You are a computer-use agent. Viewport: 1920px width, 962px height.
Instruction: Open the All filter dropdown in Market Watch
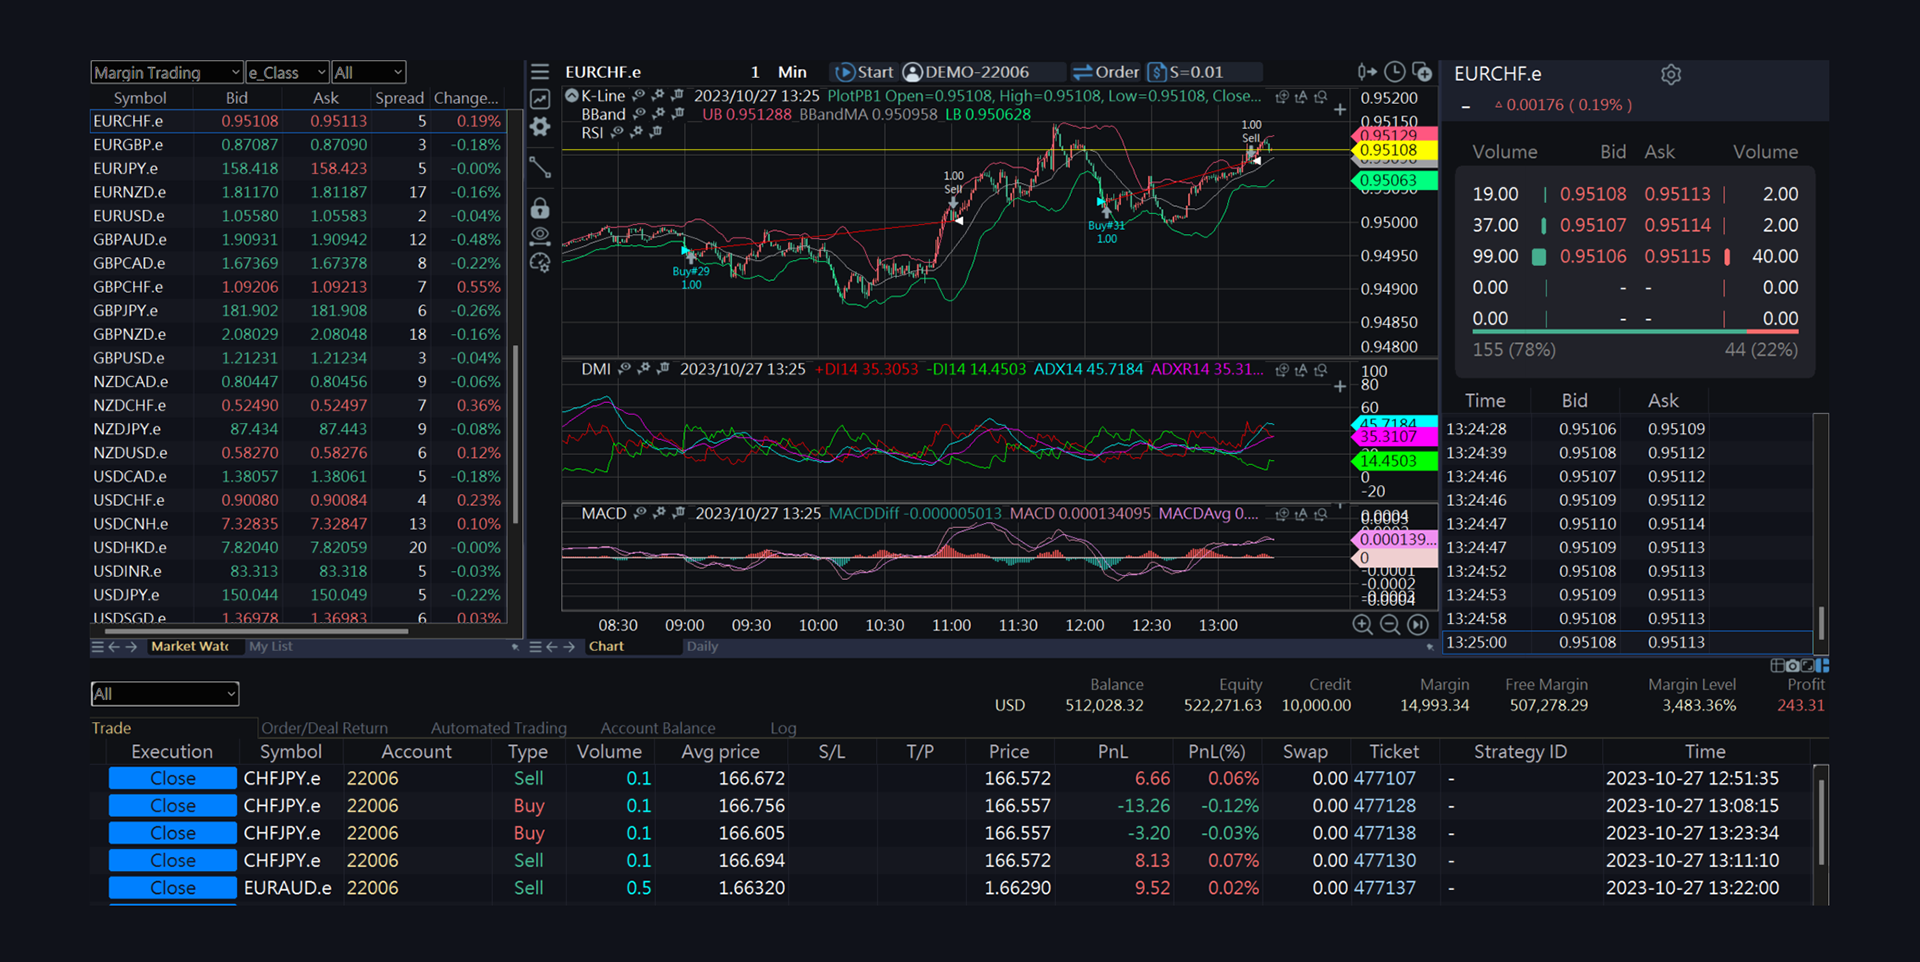click(369, 72)
